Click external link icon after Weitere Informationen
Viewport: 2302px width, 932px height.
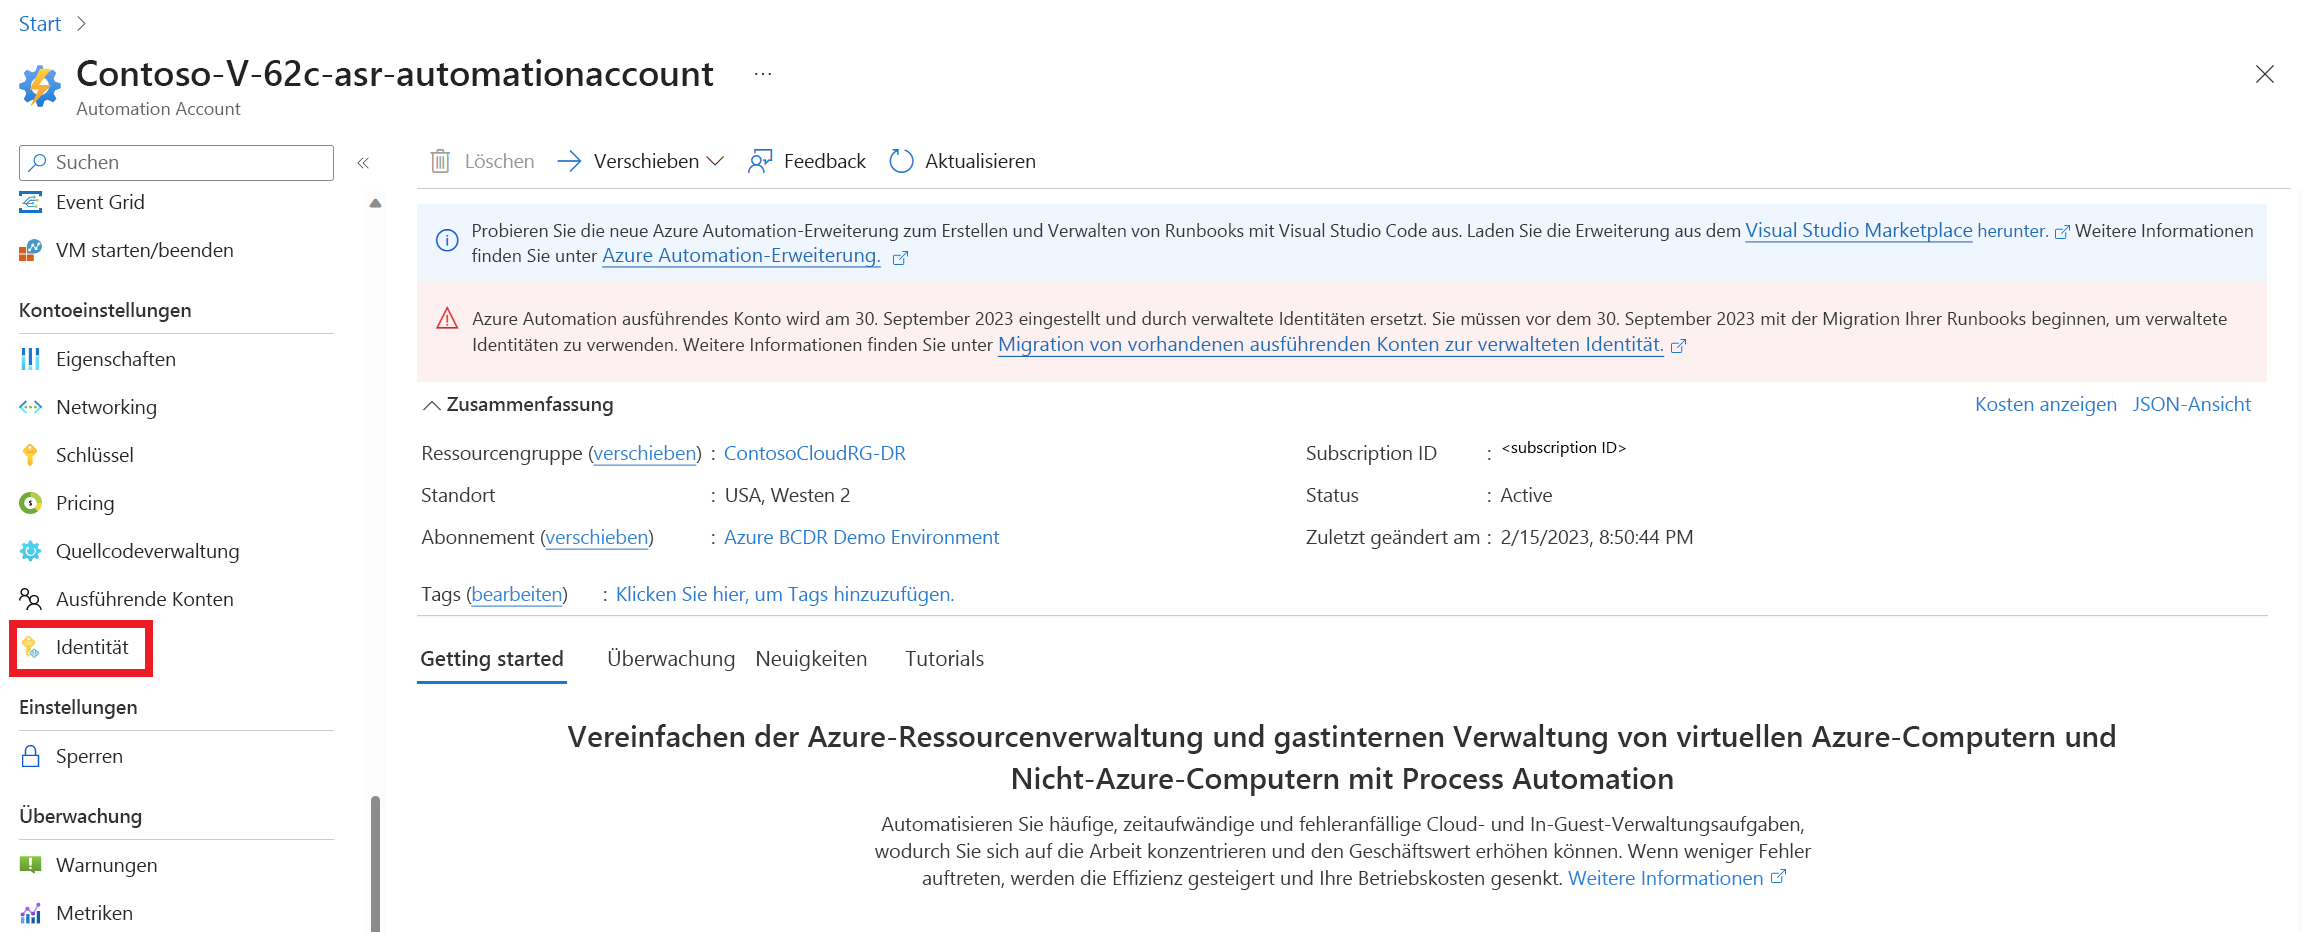[x=1778, y=876]
